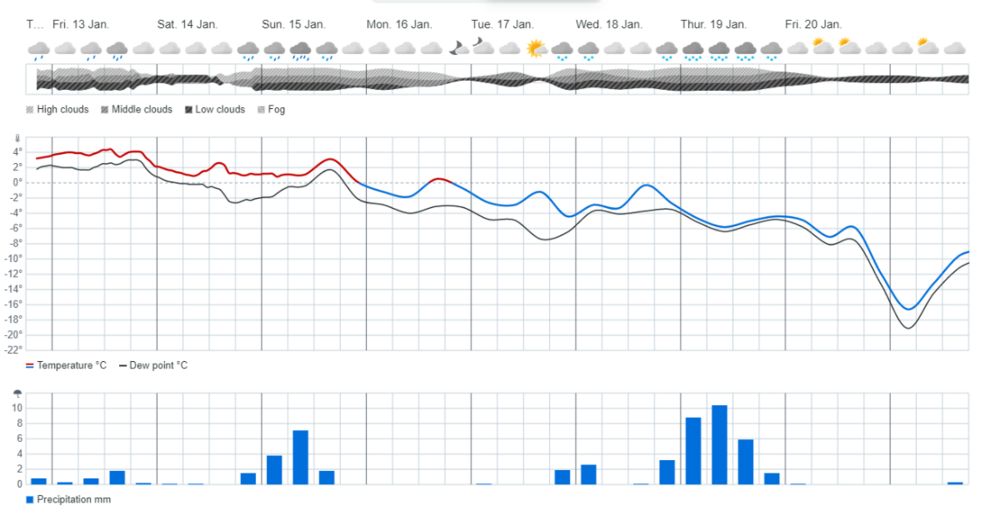1000x515 pixels.
Task: Click the last weather icon at far right
Action: [x=954, y=48]
